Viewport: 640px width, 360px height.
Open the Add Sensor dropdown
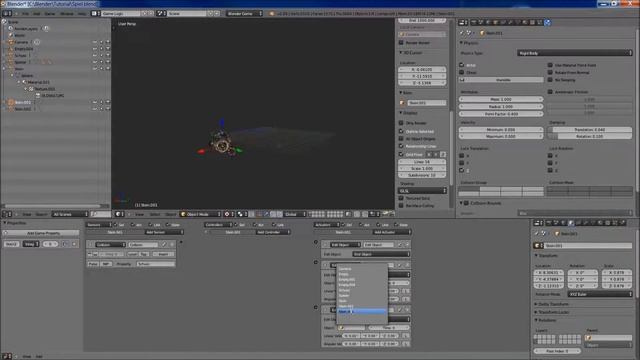(x=164, y=232)
